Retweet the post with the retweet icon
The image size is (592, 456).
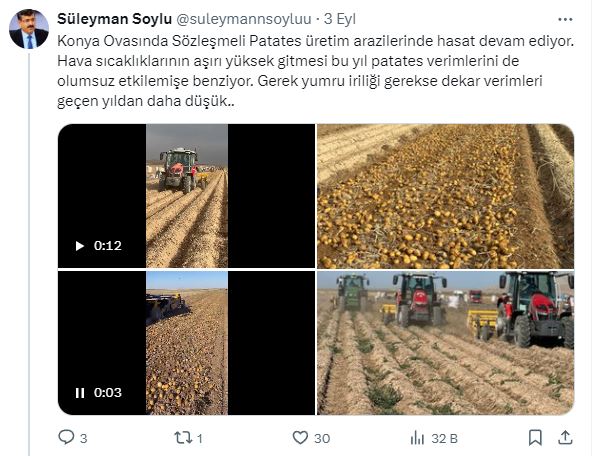coord(183,438)
